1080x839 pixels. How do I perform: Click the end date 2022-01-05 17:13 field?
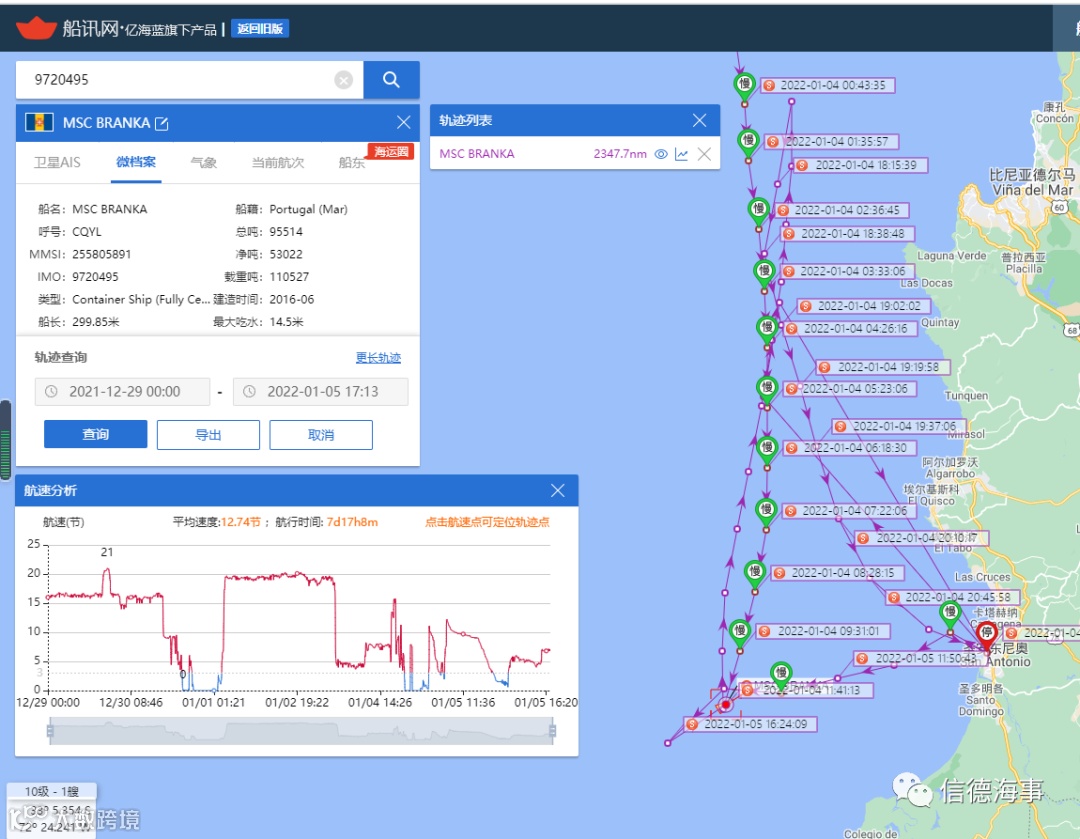click(x=321, y=391)
